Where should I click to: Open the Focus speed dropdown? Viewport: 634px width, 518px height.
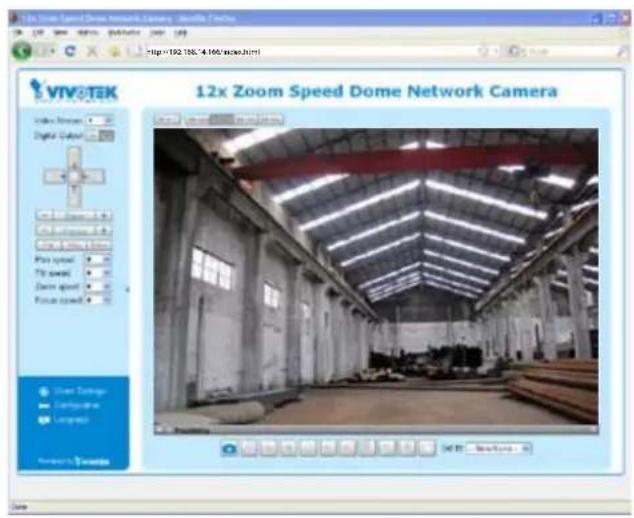[97, 300]
